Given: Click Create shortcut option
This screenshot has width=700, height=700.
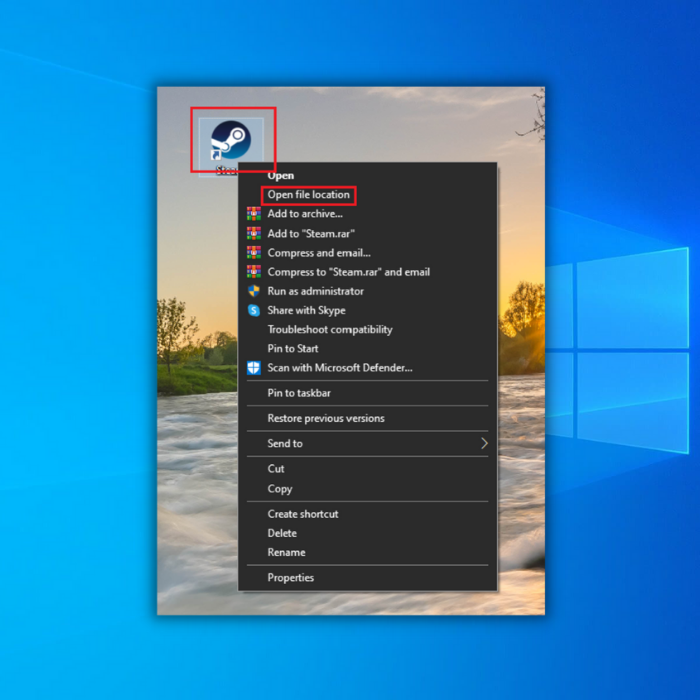Looking at the screenshot, I should point(302,514).
